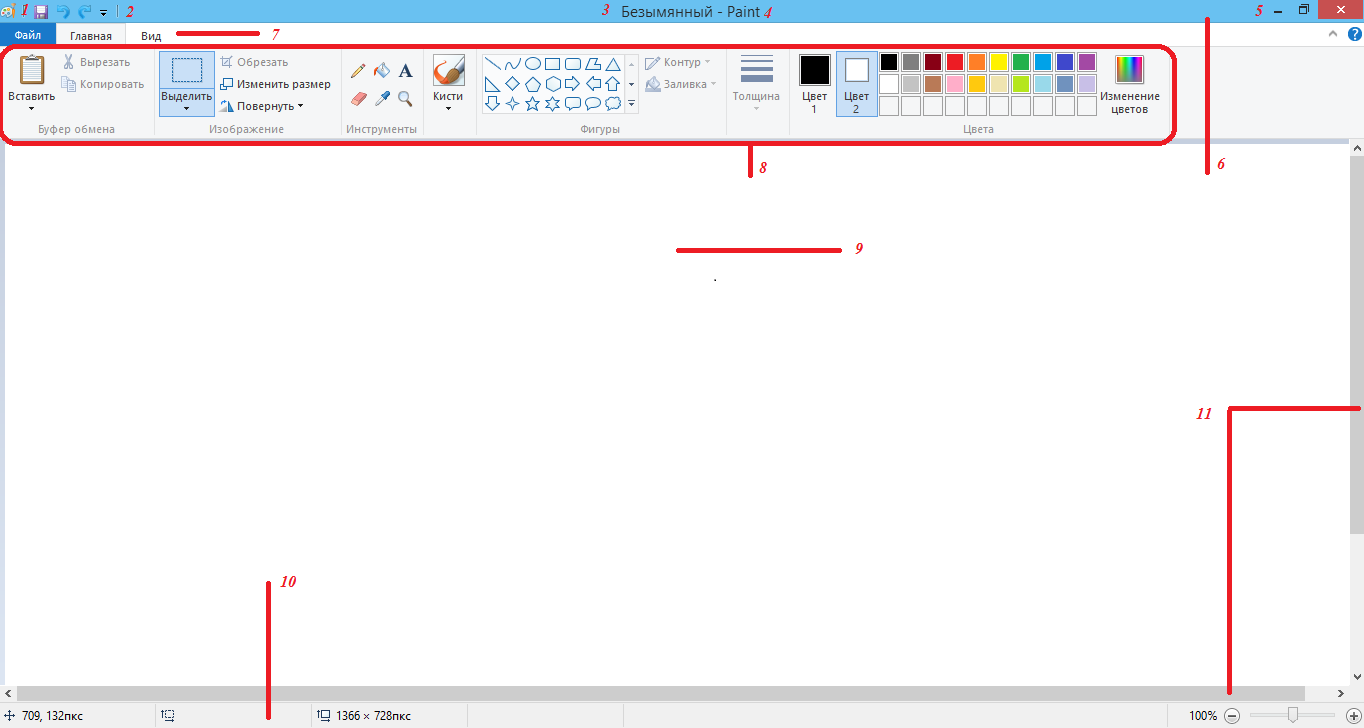Select the Magnifier tool
The image size is (1364, 728).
pos(405,98)
